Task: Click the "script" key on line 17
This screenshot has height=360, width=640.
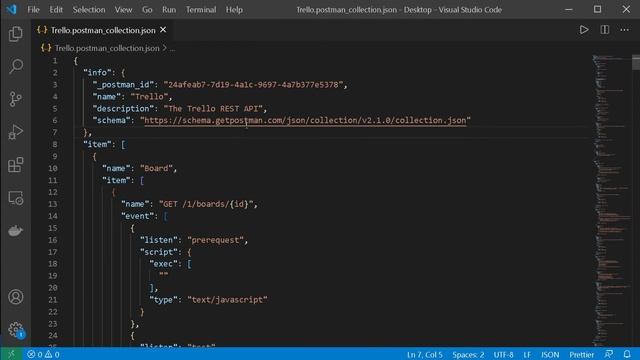Action: click(x=159, y=252)
